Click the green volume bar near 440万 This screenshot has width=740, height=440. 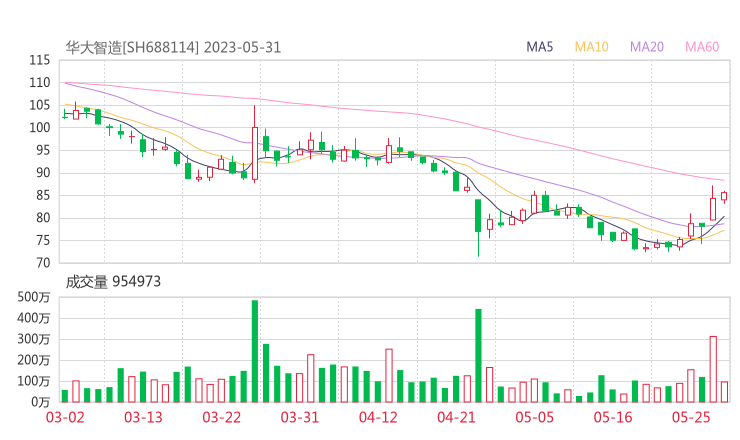[478, 355]
